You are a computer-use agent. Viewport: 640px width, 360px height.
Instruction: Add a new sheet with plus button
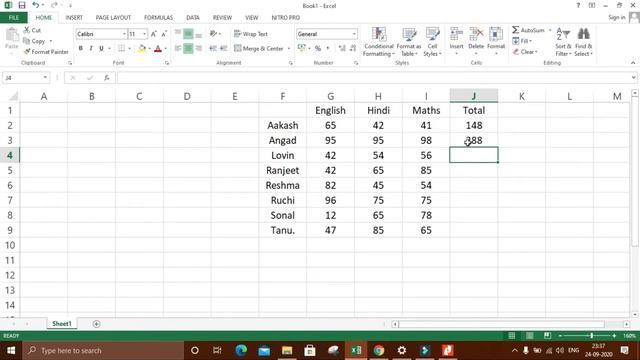click(x=96, y=324)
